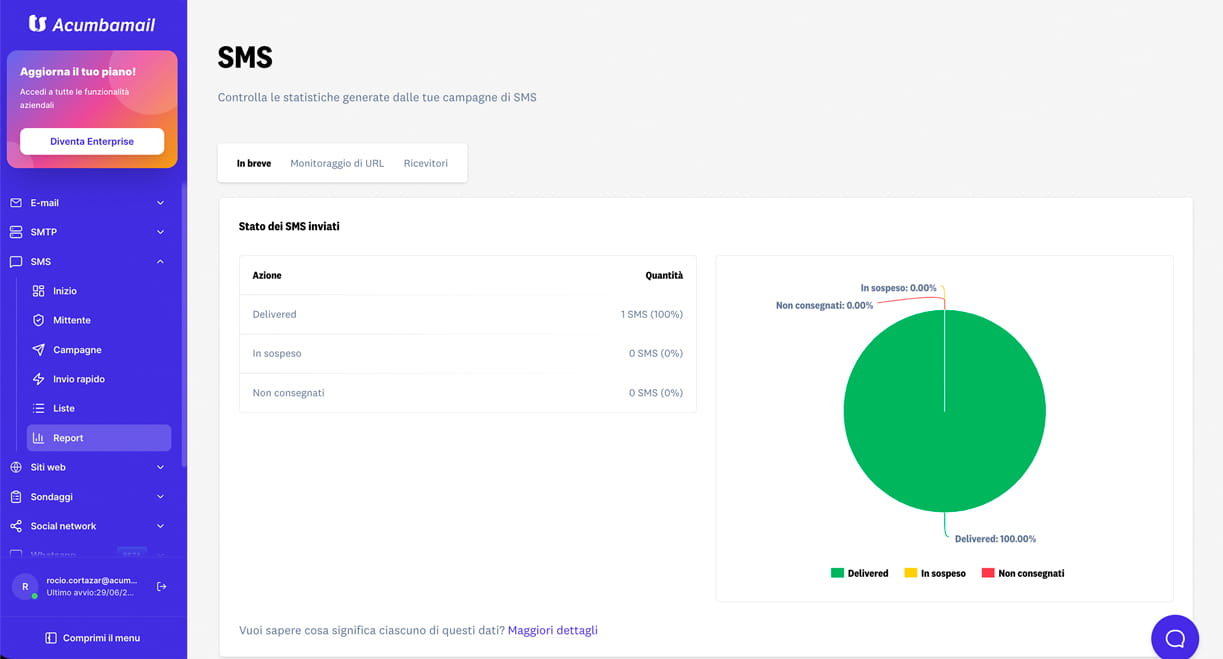Toggle Delivered series in chart legend
This screenshot has height=659, width=1223.
[859, 573]
